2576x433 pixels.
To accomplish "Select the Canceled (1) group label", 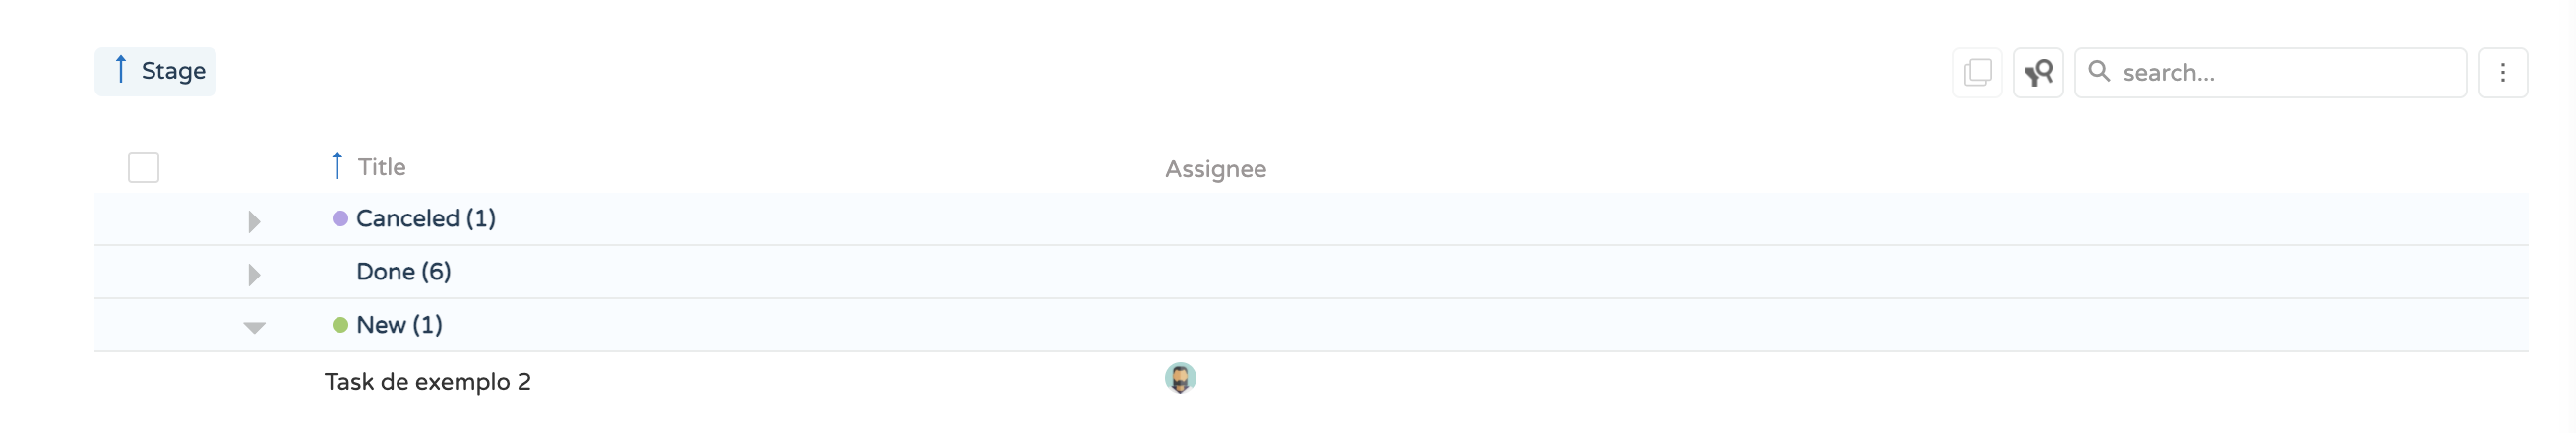I will coord(425,218).
